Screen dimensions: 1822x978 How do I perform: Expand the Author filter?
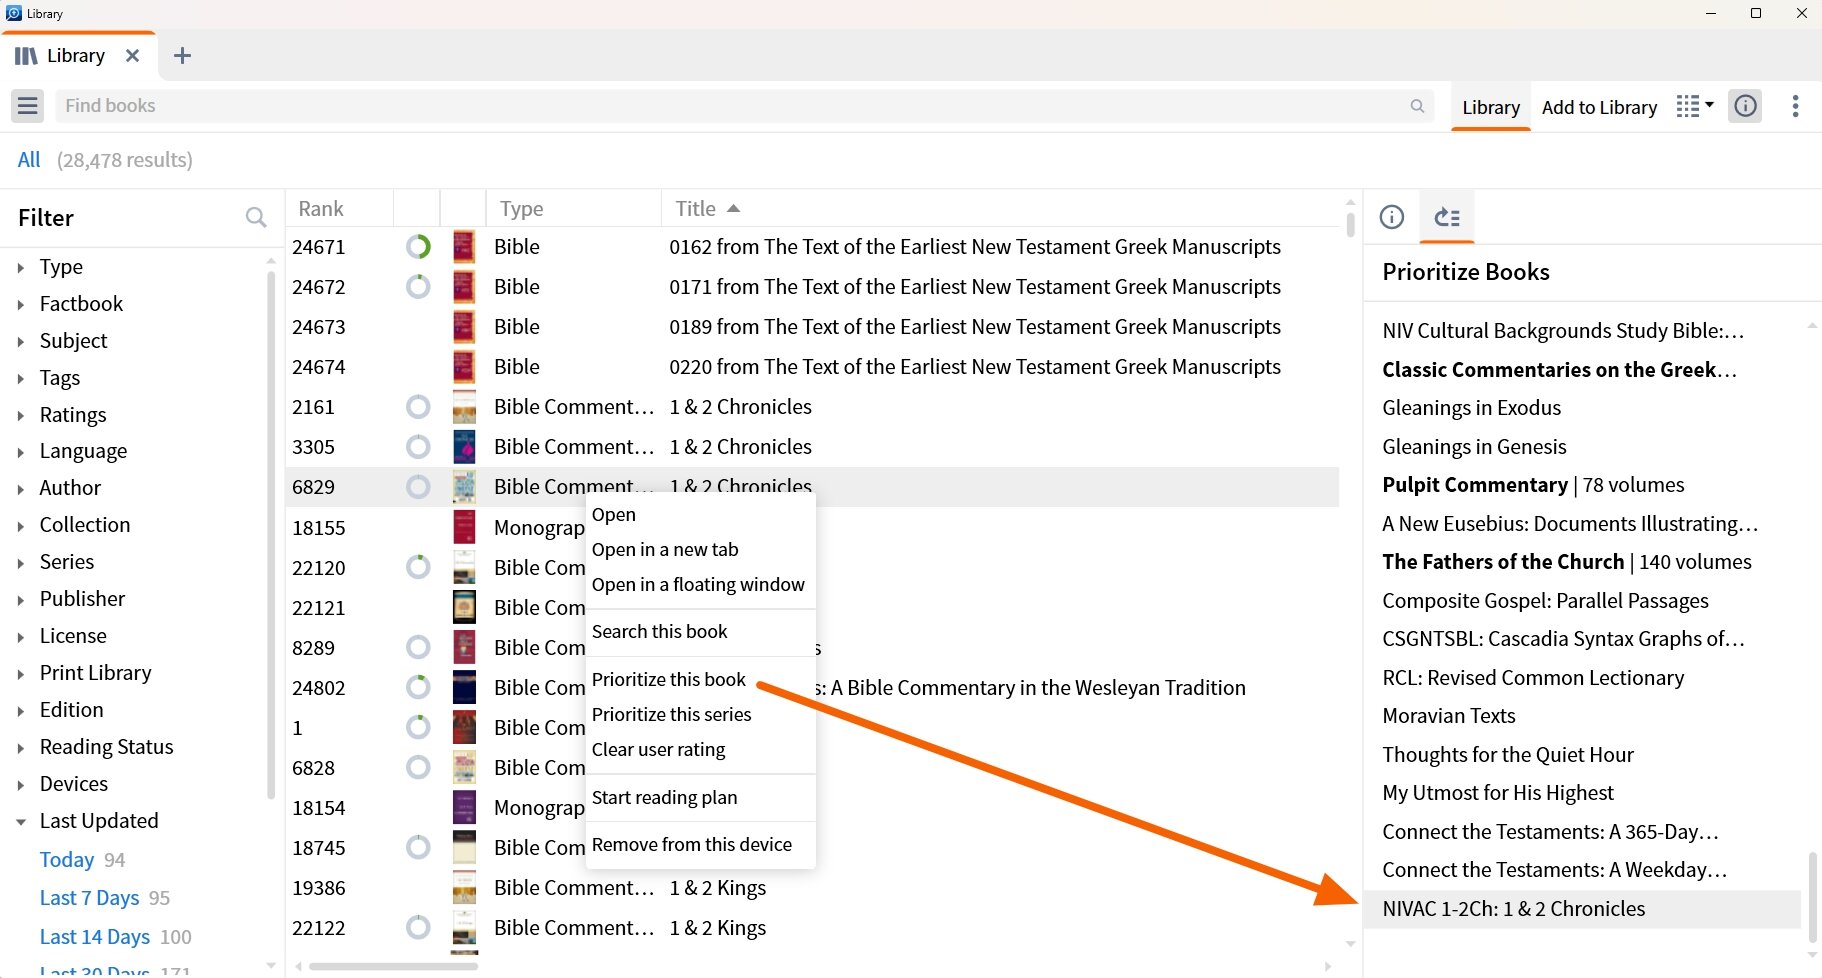pyautogui.click(x=20, y=489)
